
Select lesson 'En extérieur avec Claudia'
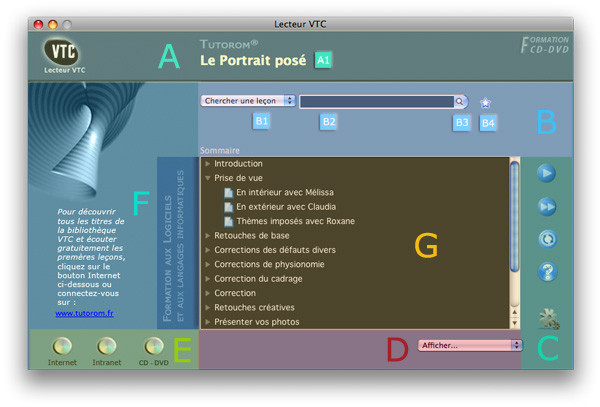click(286, 207)
